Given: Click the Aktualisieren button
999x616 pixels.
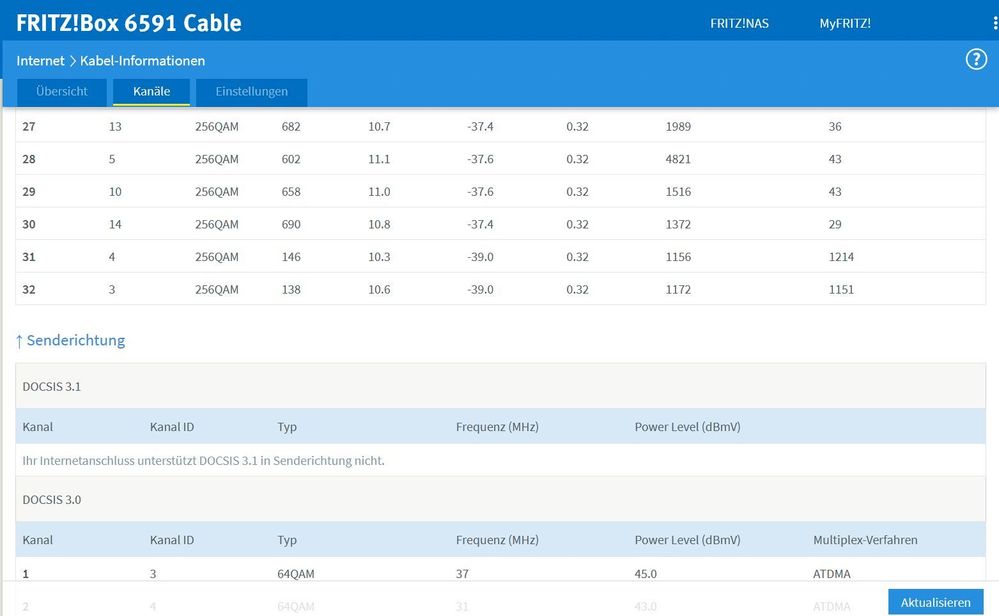Looking at the screenshot, I should point(935,602).
